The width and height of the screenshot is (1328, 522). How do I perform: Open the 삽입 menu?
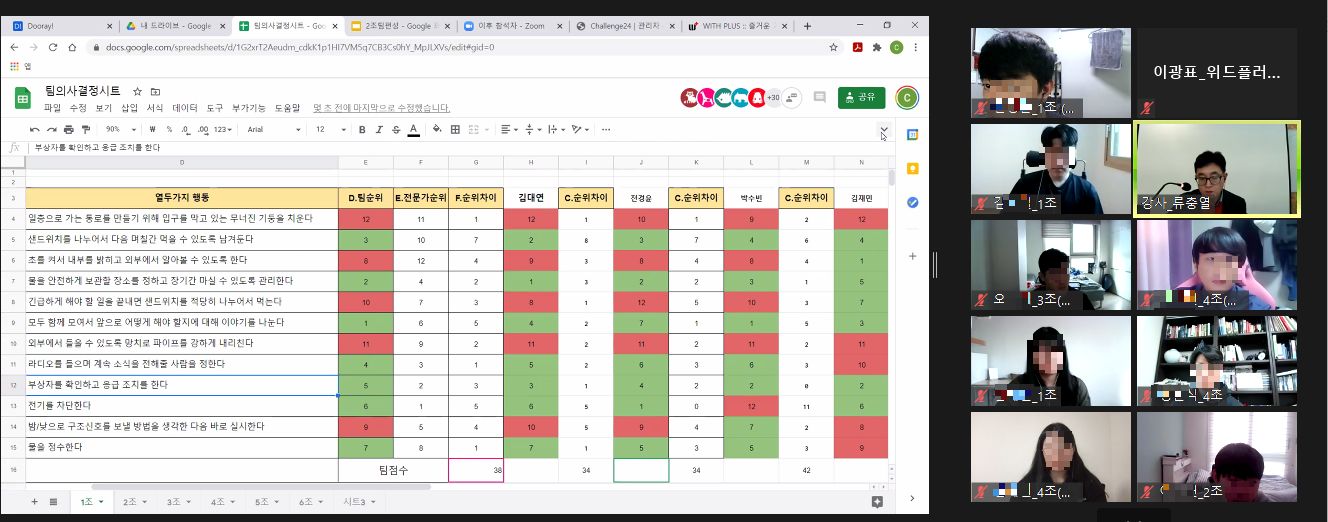coord(130,108)
